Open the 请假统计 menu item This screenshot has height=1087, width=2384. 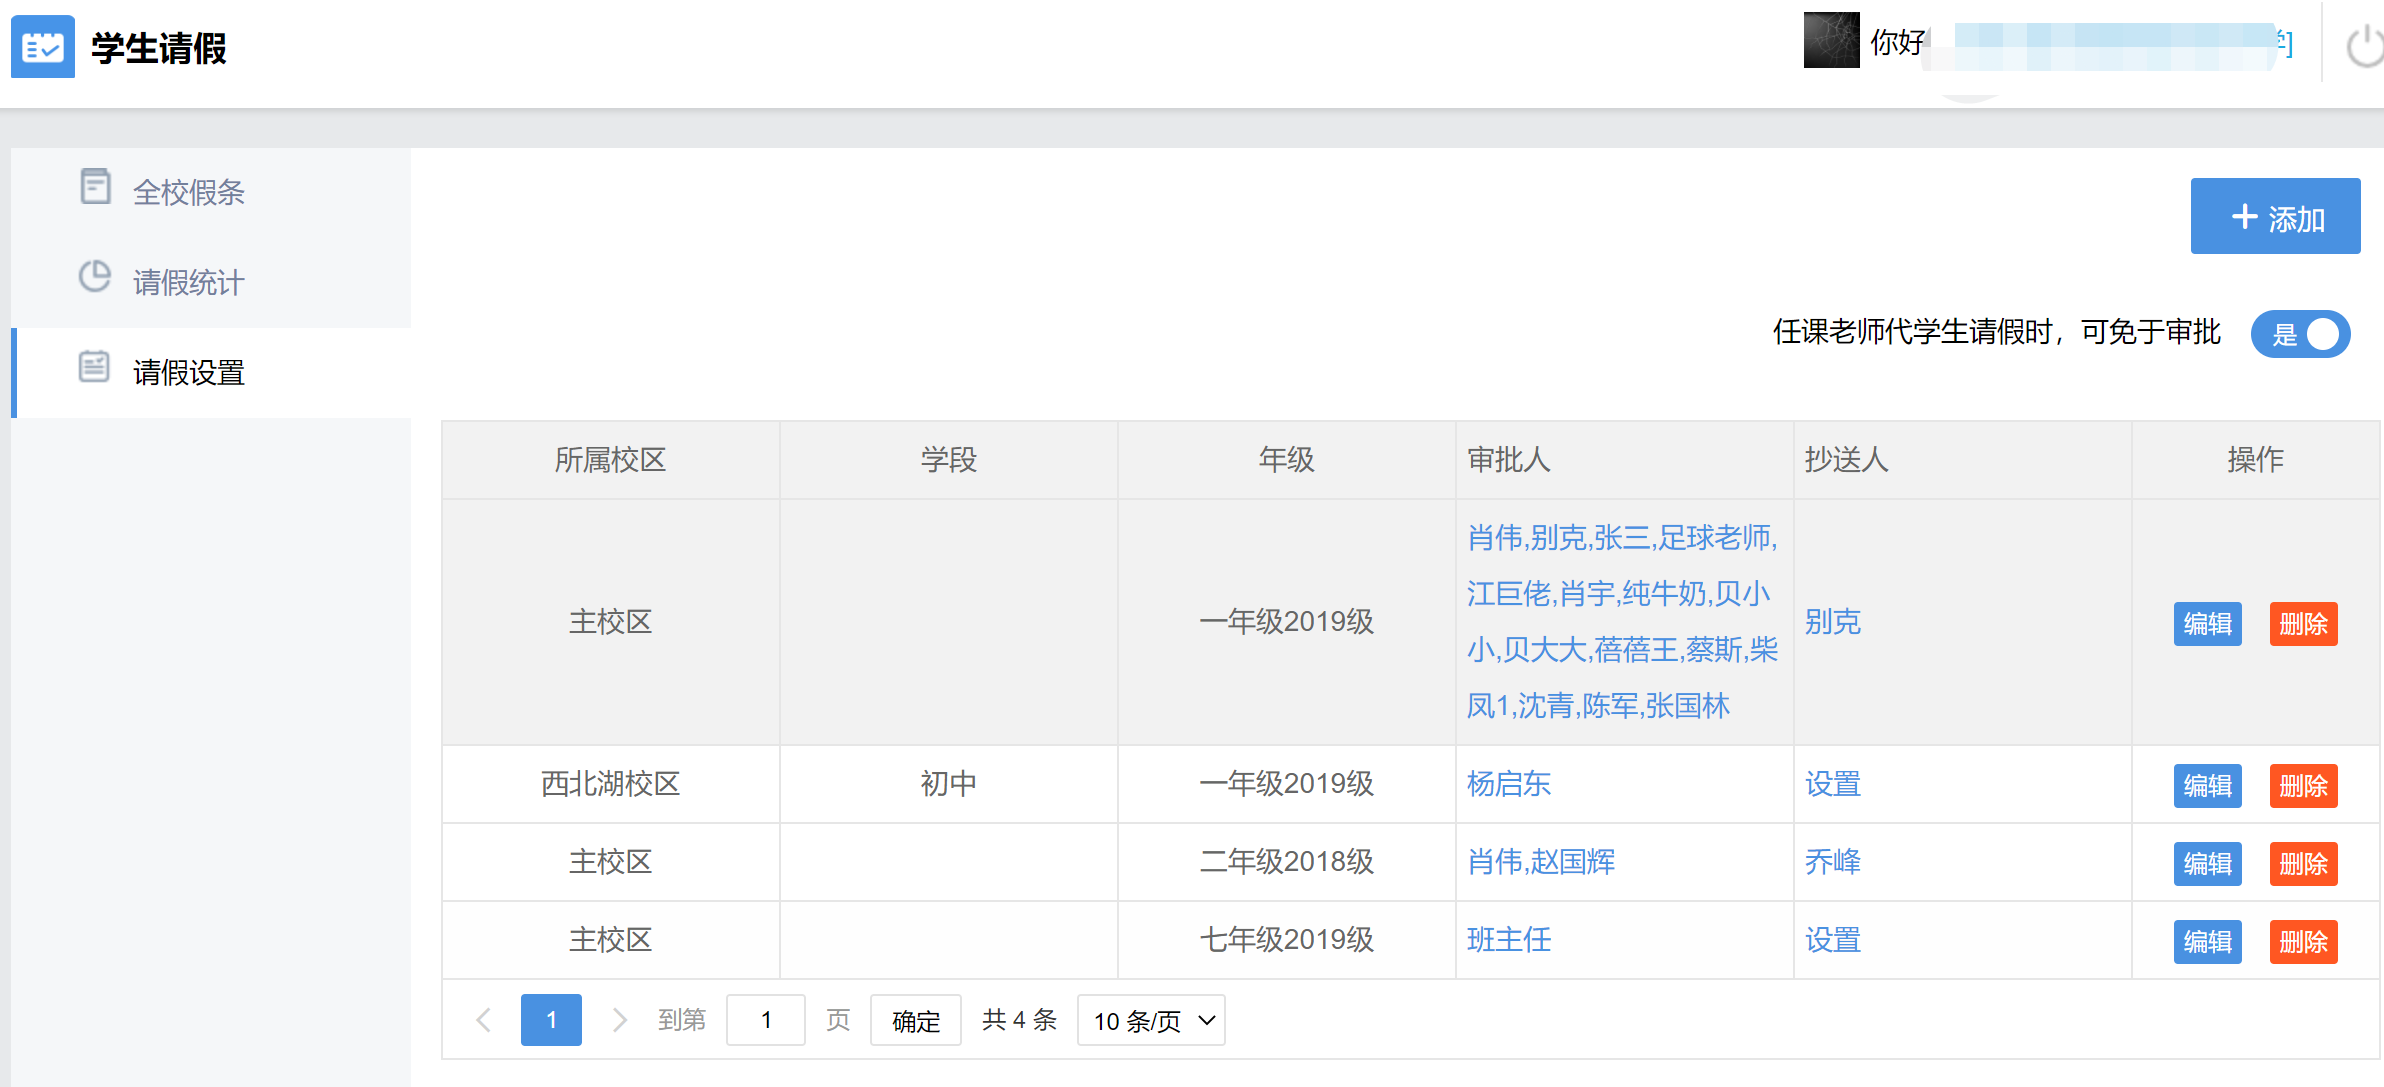point(188,282)
